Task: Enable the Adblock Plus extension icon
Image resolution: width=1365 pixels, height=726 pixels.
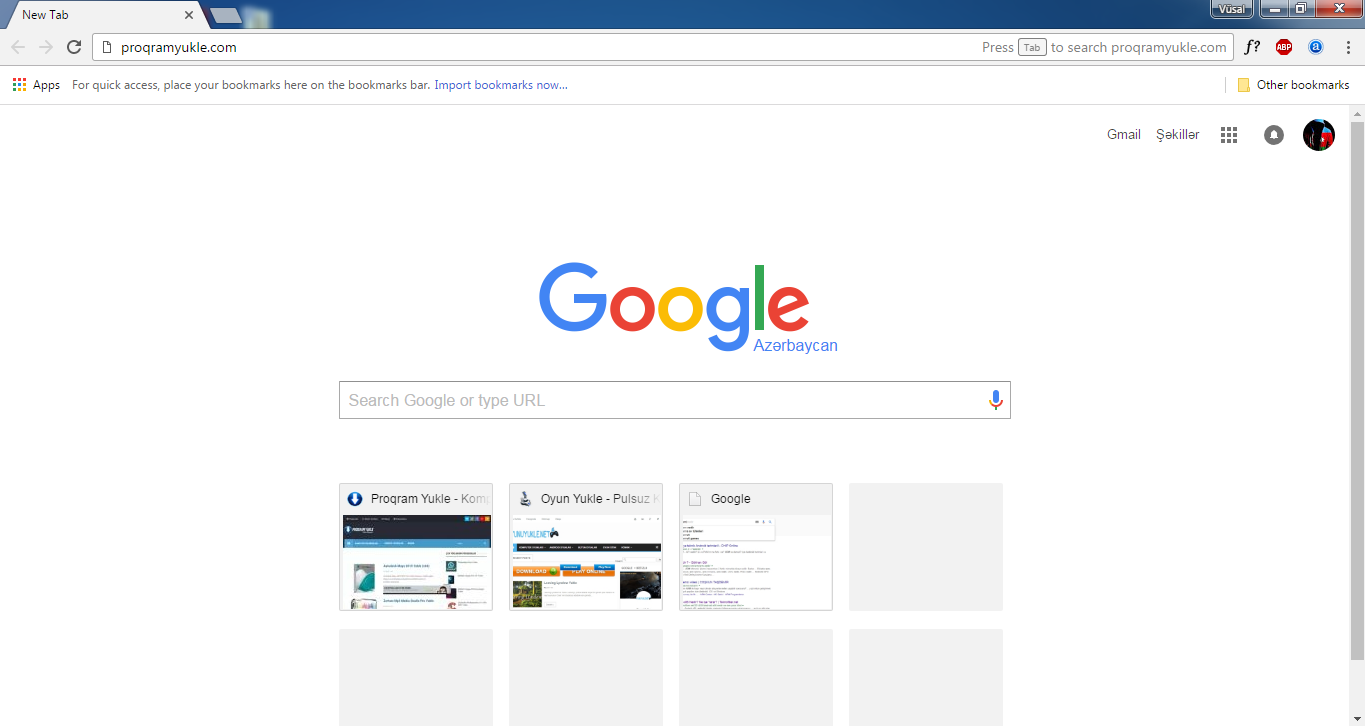Action: [x=1284, y=46]
